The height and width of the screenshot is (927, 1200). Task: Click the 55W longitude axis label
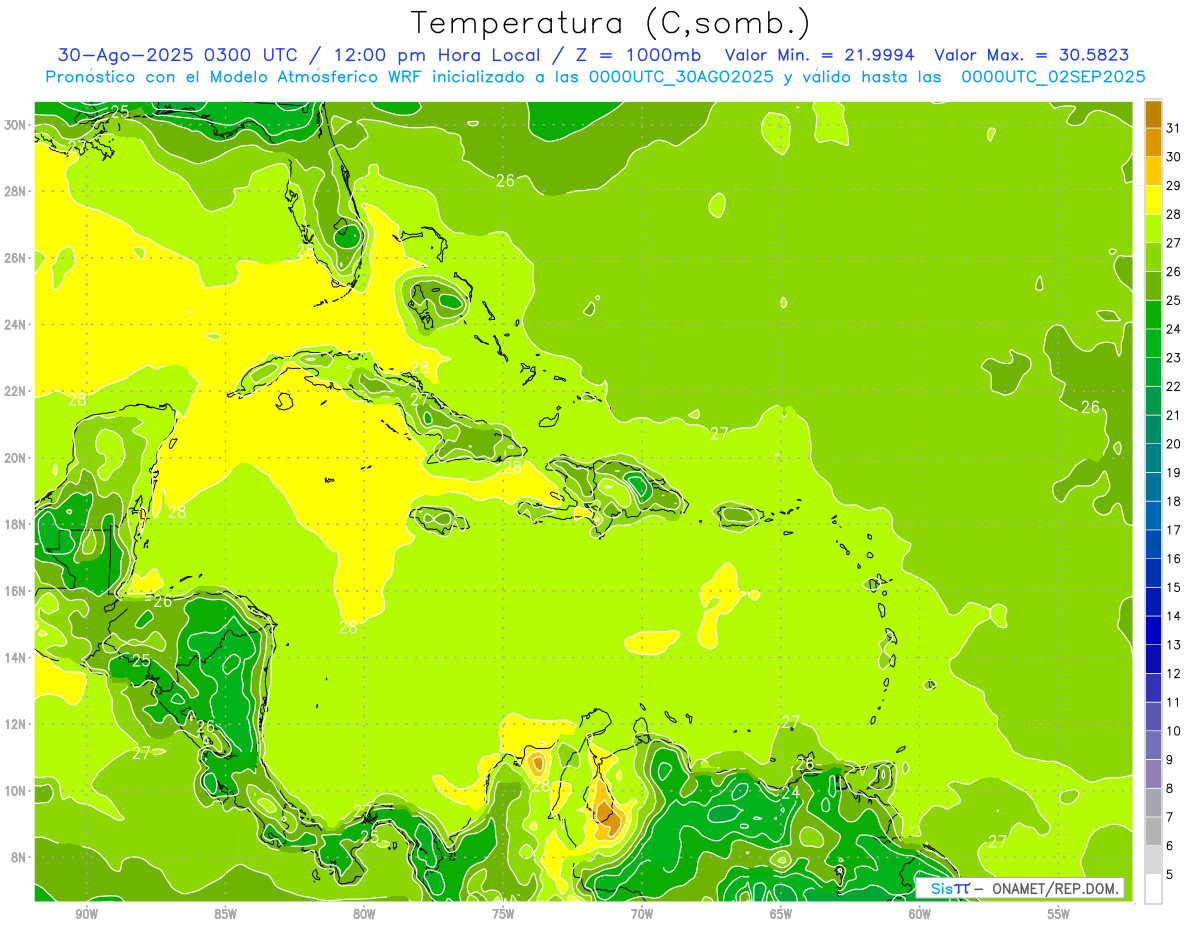[x=1059, y=914]
